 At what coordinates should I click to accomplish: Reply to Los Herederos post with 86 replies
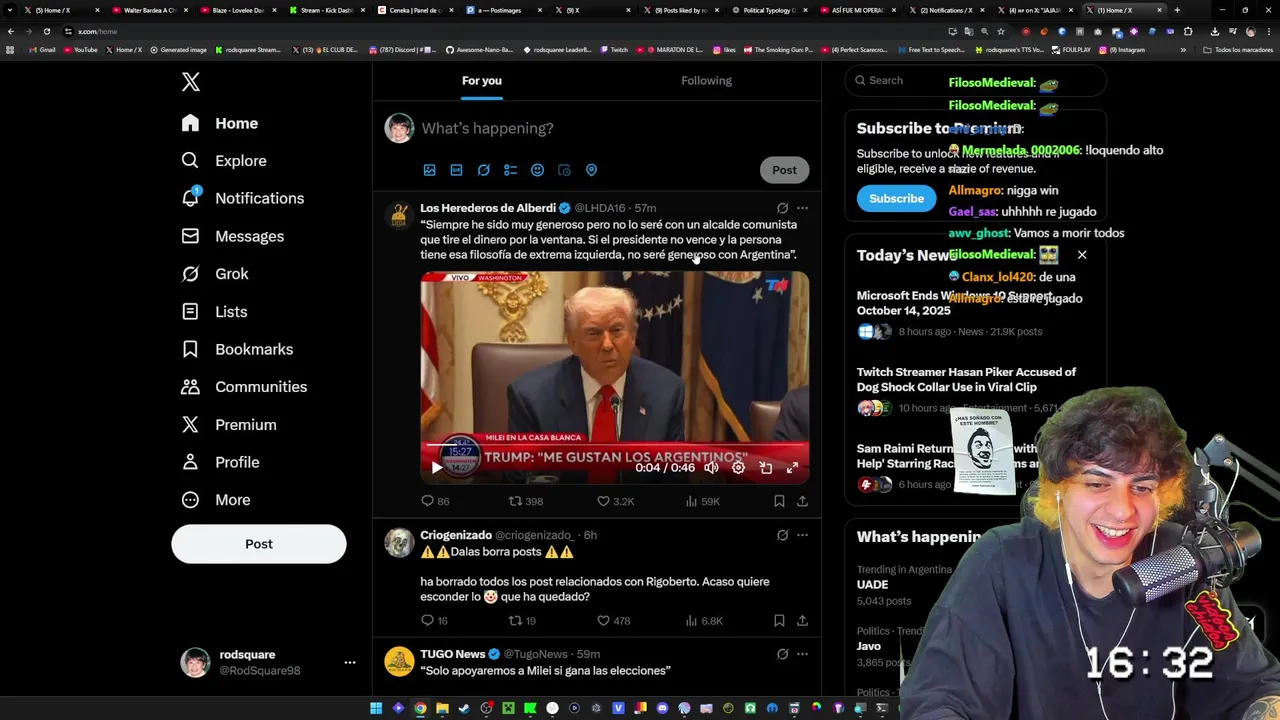point(435,501)
